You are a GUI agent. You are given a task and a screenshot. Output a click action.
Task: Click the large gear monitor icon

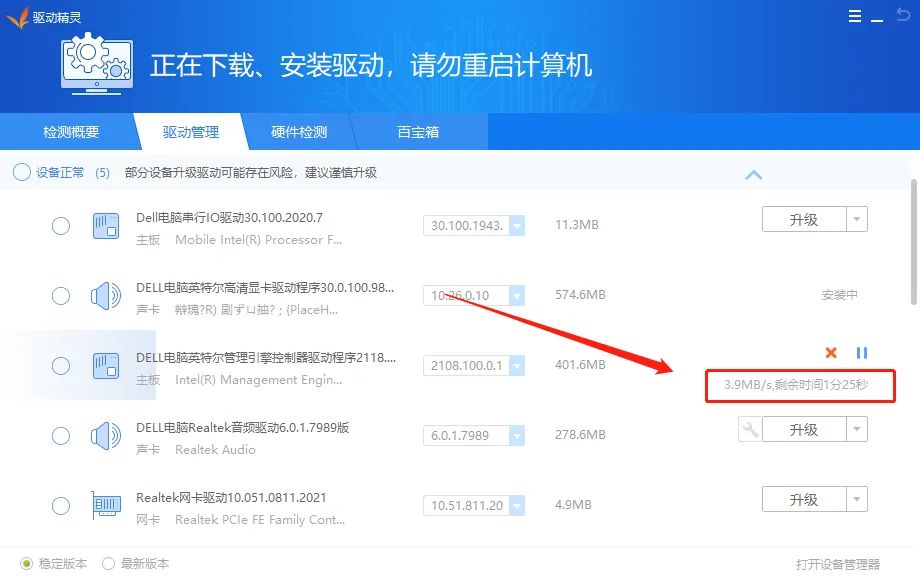point(97,63)
